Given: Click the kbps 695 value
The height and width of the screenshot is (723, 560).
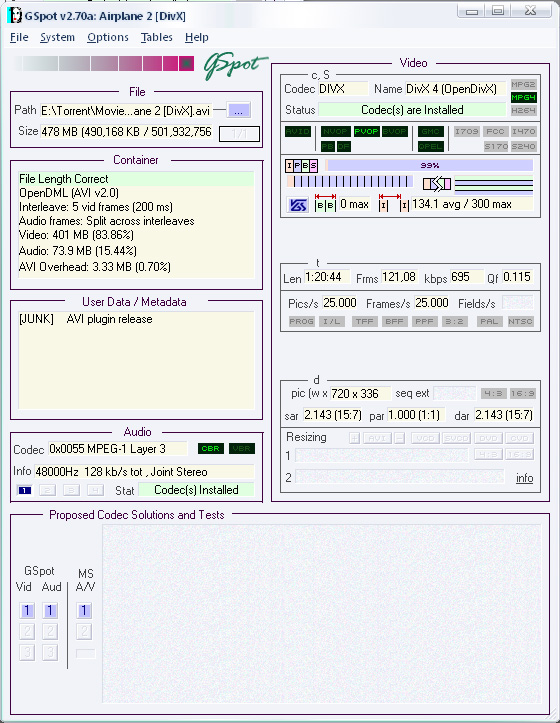Looking at the screenshot, I should pyautogui.click(x=467, y=277).
